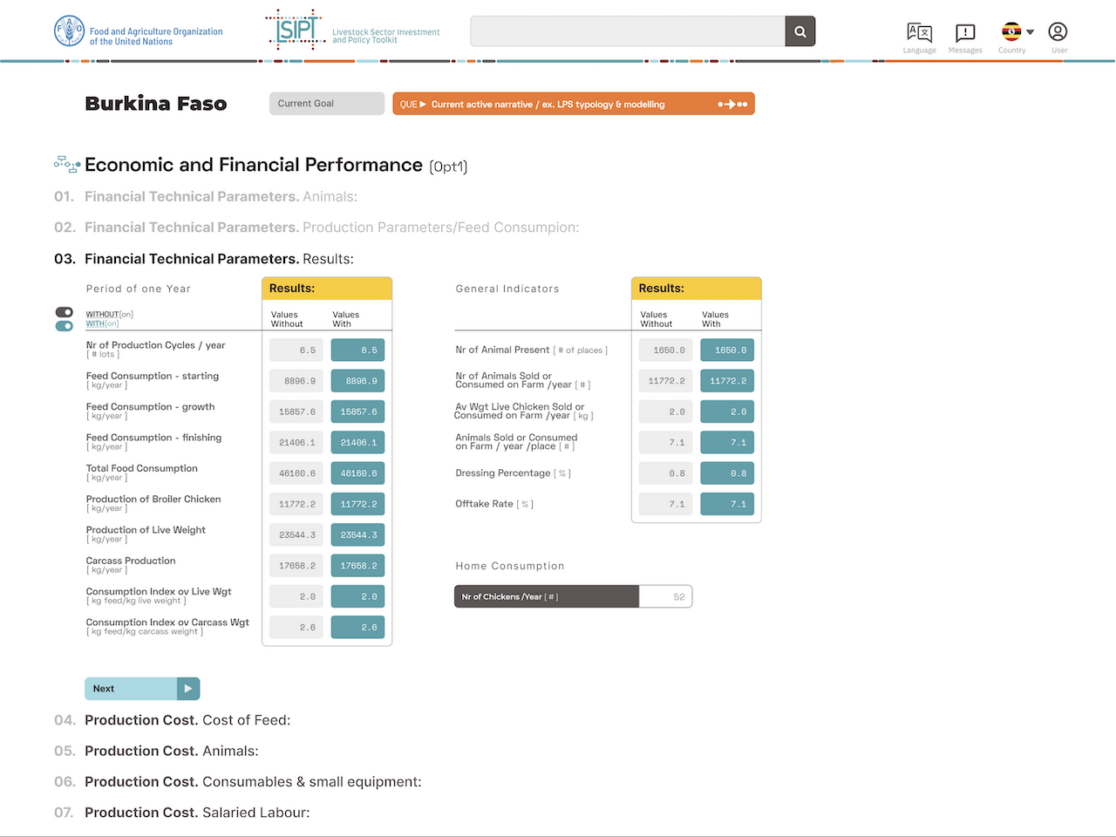This screenshot has height=837, width=1116.
Task: Expand section 04 Production Cost of Feed
Action: [x=187, y=720]
